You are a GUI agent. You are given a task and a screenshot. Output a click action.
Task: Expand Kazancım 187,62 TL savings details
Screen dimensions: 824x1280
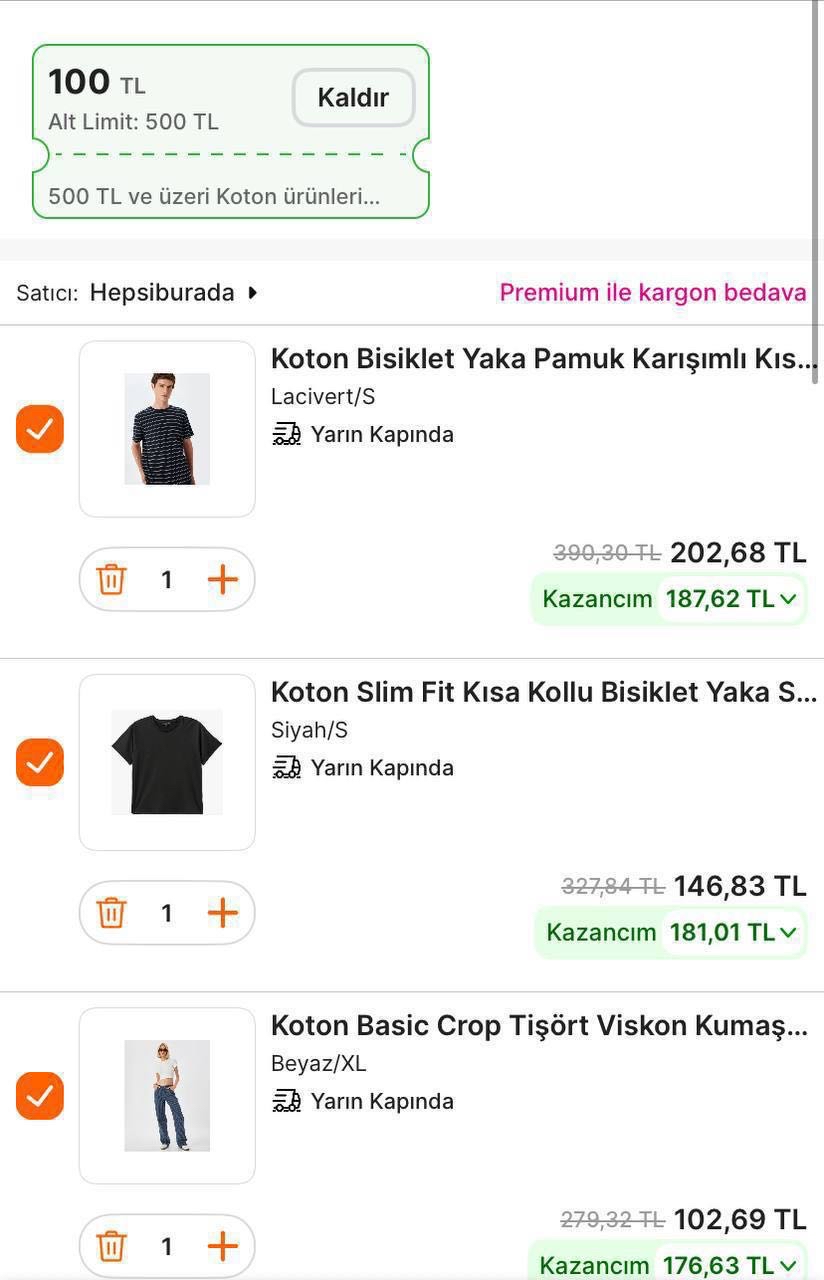click(x=788, y=599)
